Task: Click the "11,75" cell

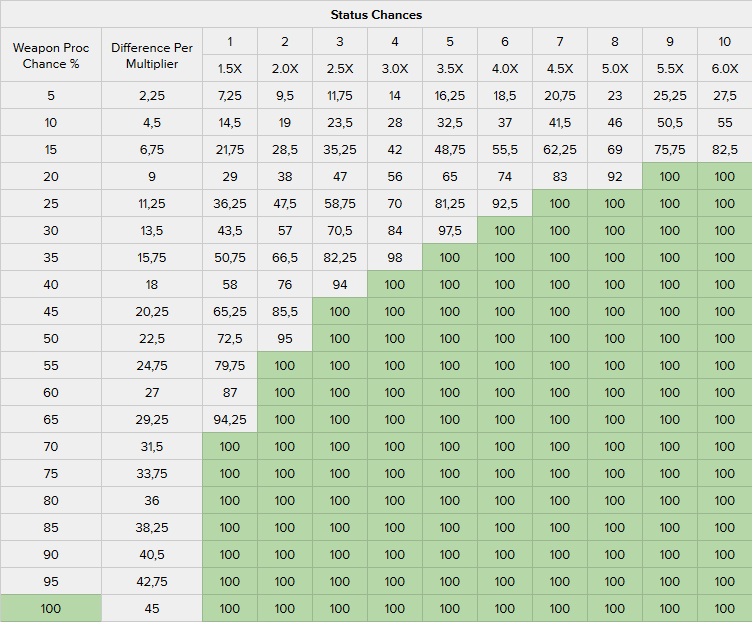Action: click(340, 96)
